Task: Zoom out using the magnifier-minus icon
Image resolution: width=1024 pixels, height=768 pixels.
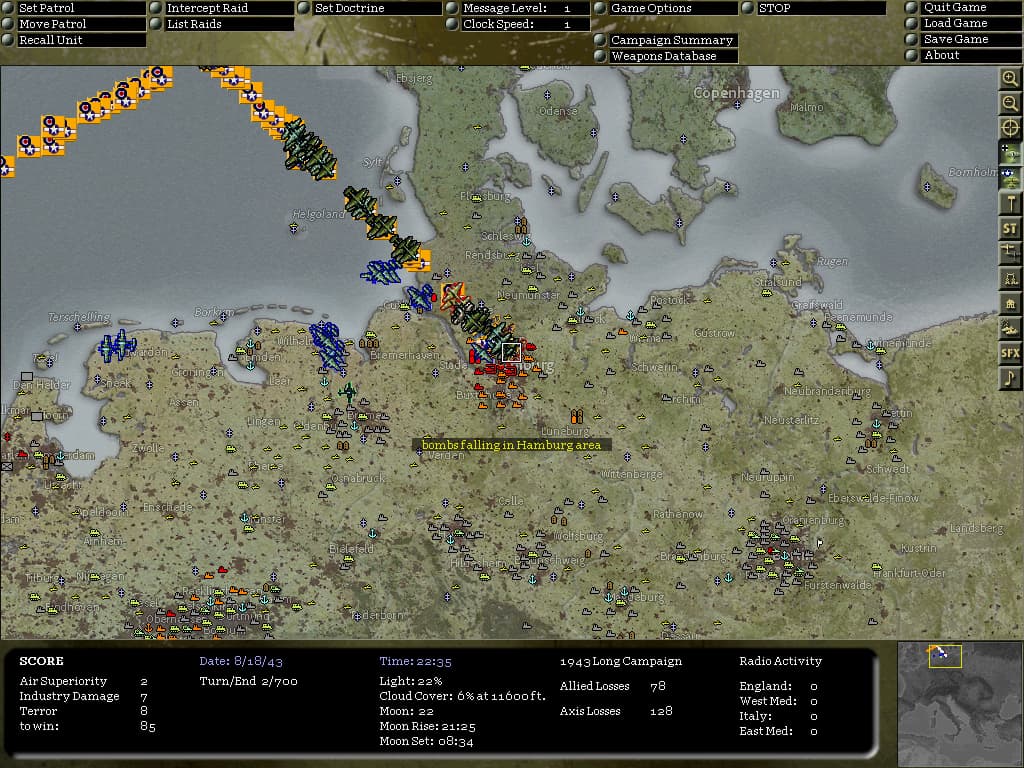Action: pos(1010,103)
